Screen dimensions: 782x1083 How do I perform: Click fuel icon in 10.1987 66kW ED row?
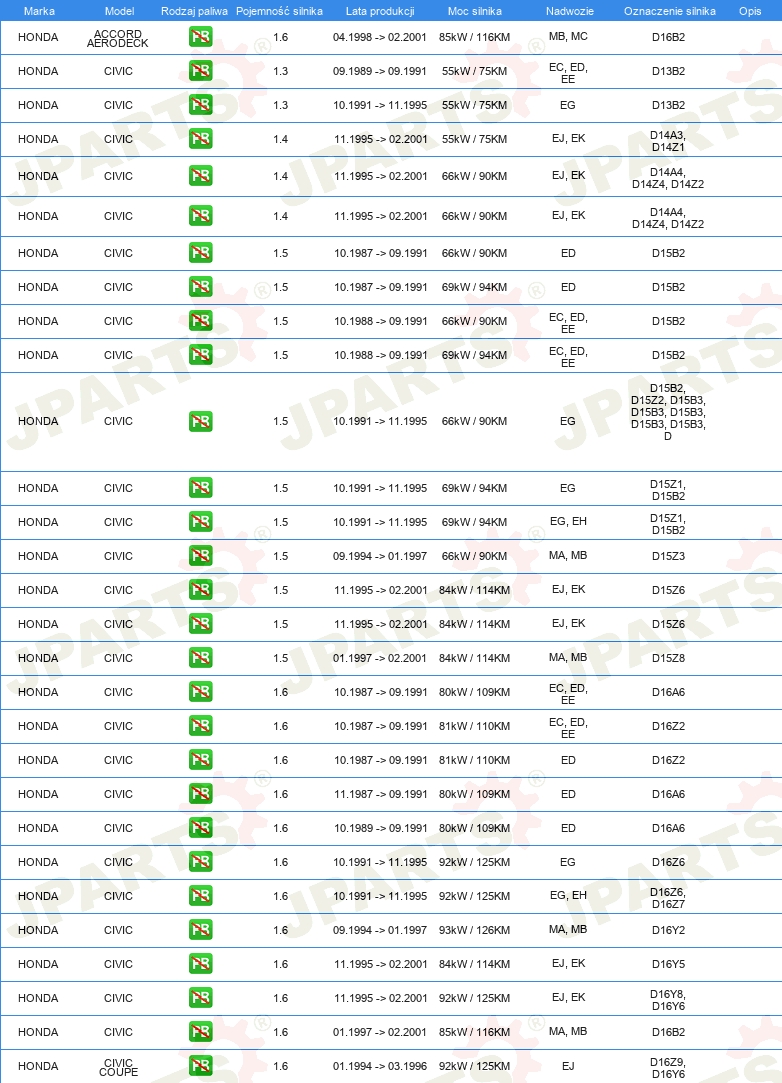point(200,253)
